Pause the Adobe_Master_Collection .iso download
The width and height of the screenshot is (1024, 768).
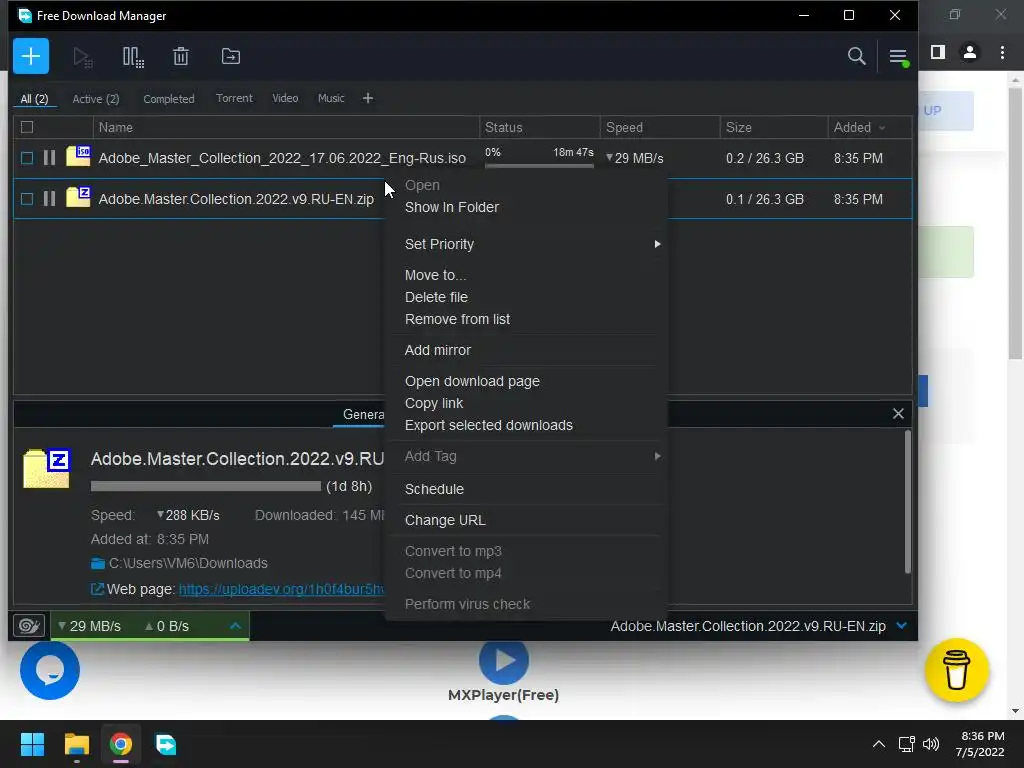50,157
